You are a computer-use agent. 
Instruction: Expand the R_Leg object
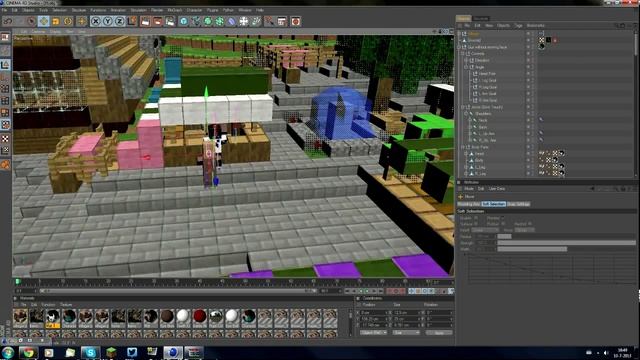(466, 173)
